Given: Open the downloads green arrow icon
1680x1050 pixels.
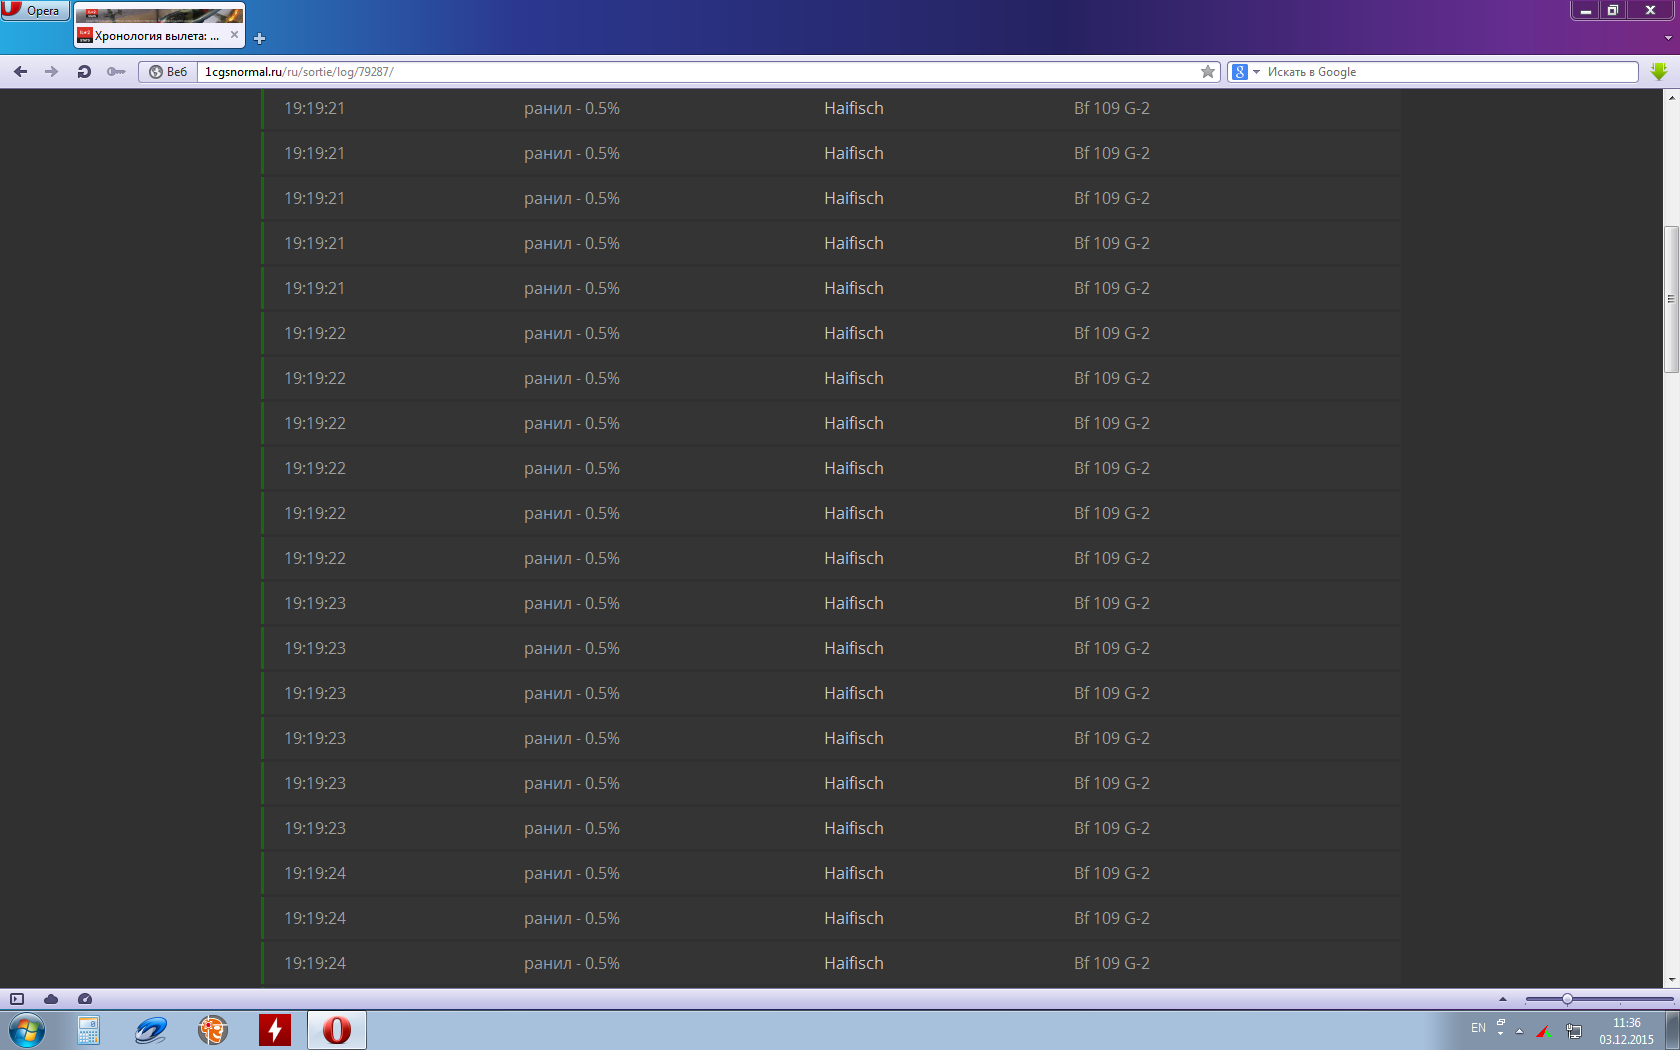Looking at the screenshot, I should (1659, 72).
